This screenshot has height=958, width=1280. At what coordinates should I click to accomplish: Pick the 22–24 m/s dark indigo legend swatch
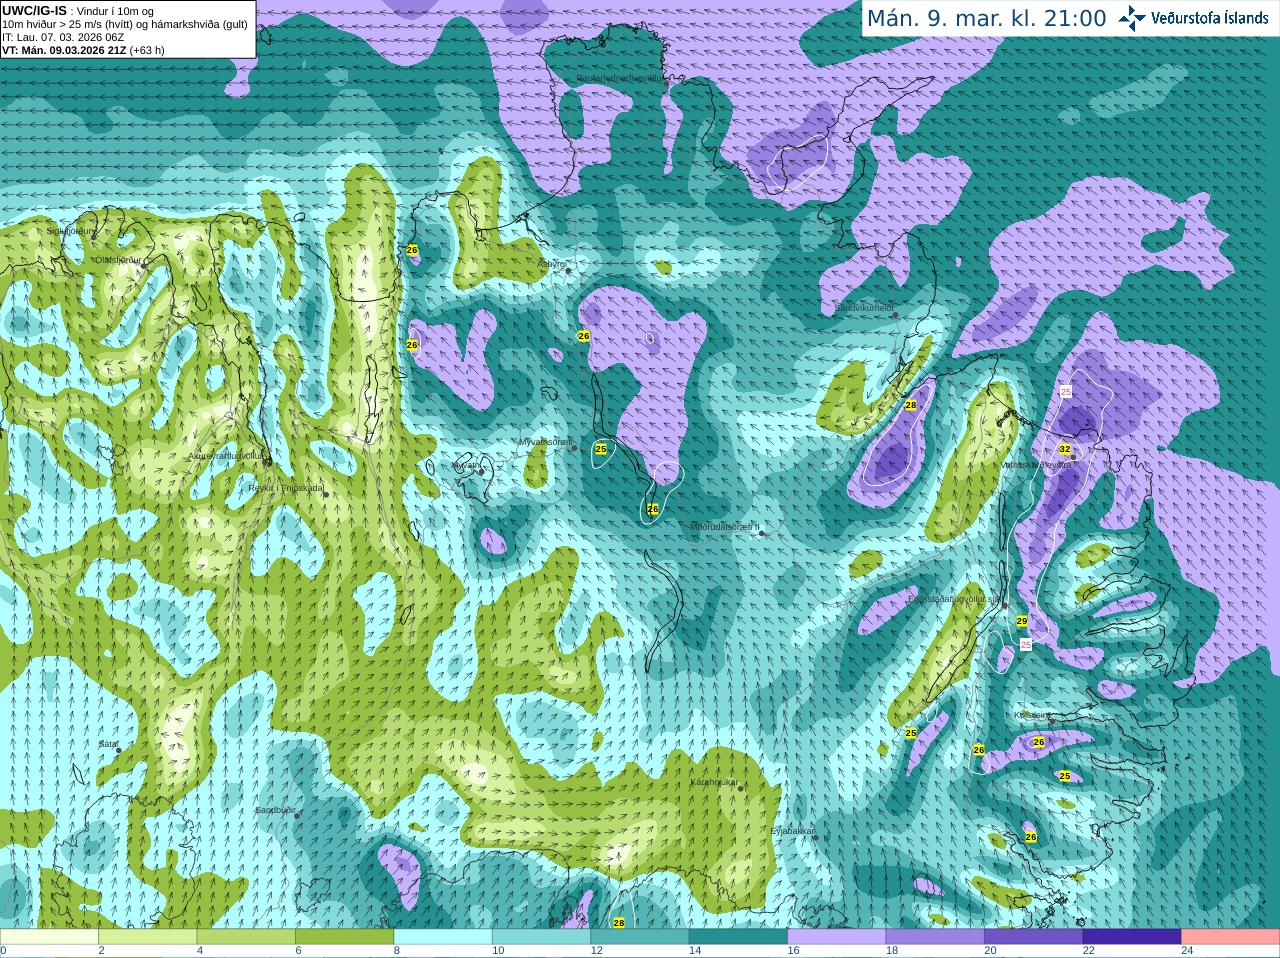[1132, 937]
